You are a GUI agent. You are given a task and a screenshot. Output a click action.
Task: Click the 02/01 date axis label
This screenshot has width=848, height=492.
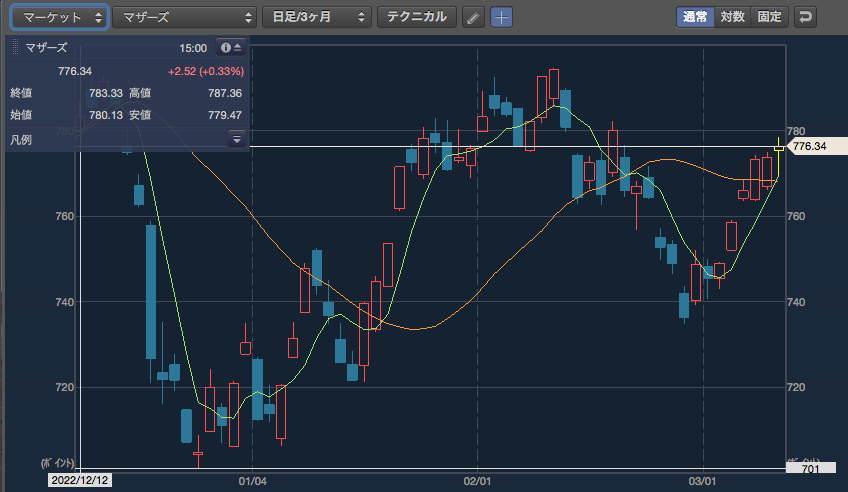tap(477, 481)
